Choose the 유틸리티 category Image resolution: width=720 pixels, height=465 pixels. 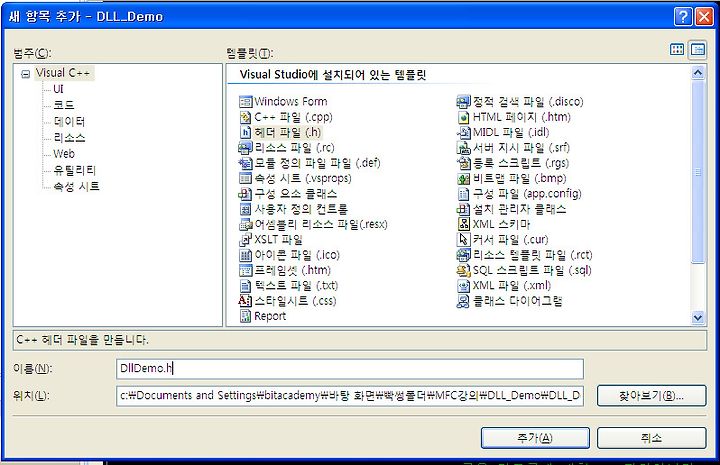pyautogui.click(x=74, y=170)
